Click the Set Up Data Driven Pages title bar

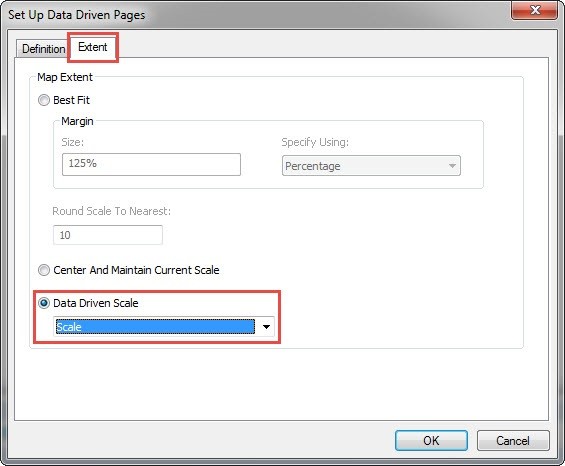(x=252, y=14)
